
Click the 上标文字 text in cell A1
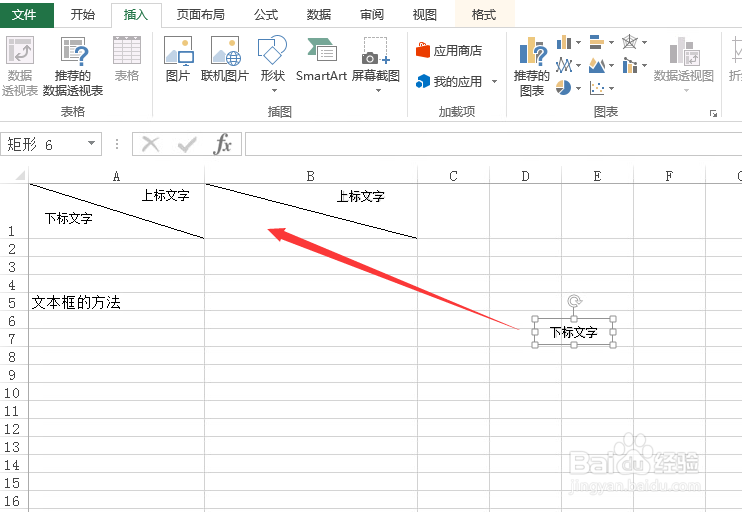coord(166,195)
